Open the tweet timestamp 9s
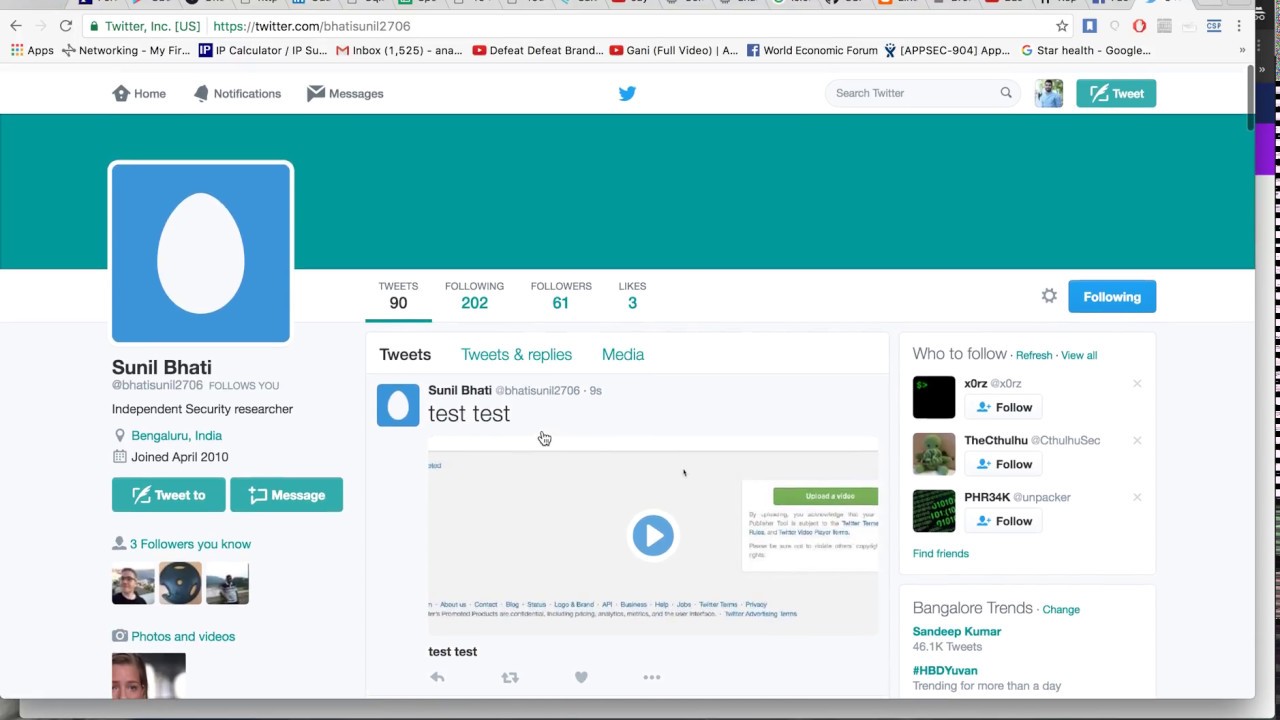The height and width of the screenshot is (720, 1280). (595, 390)
